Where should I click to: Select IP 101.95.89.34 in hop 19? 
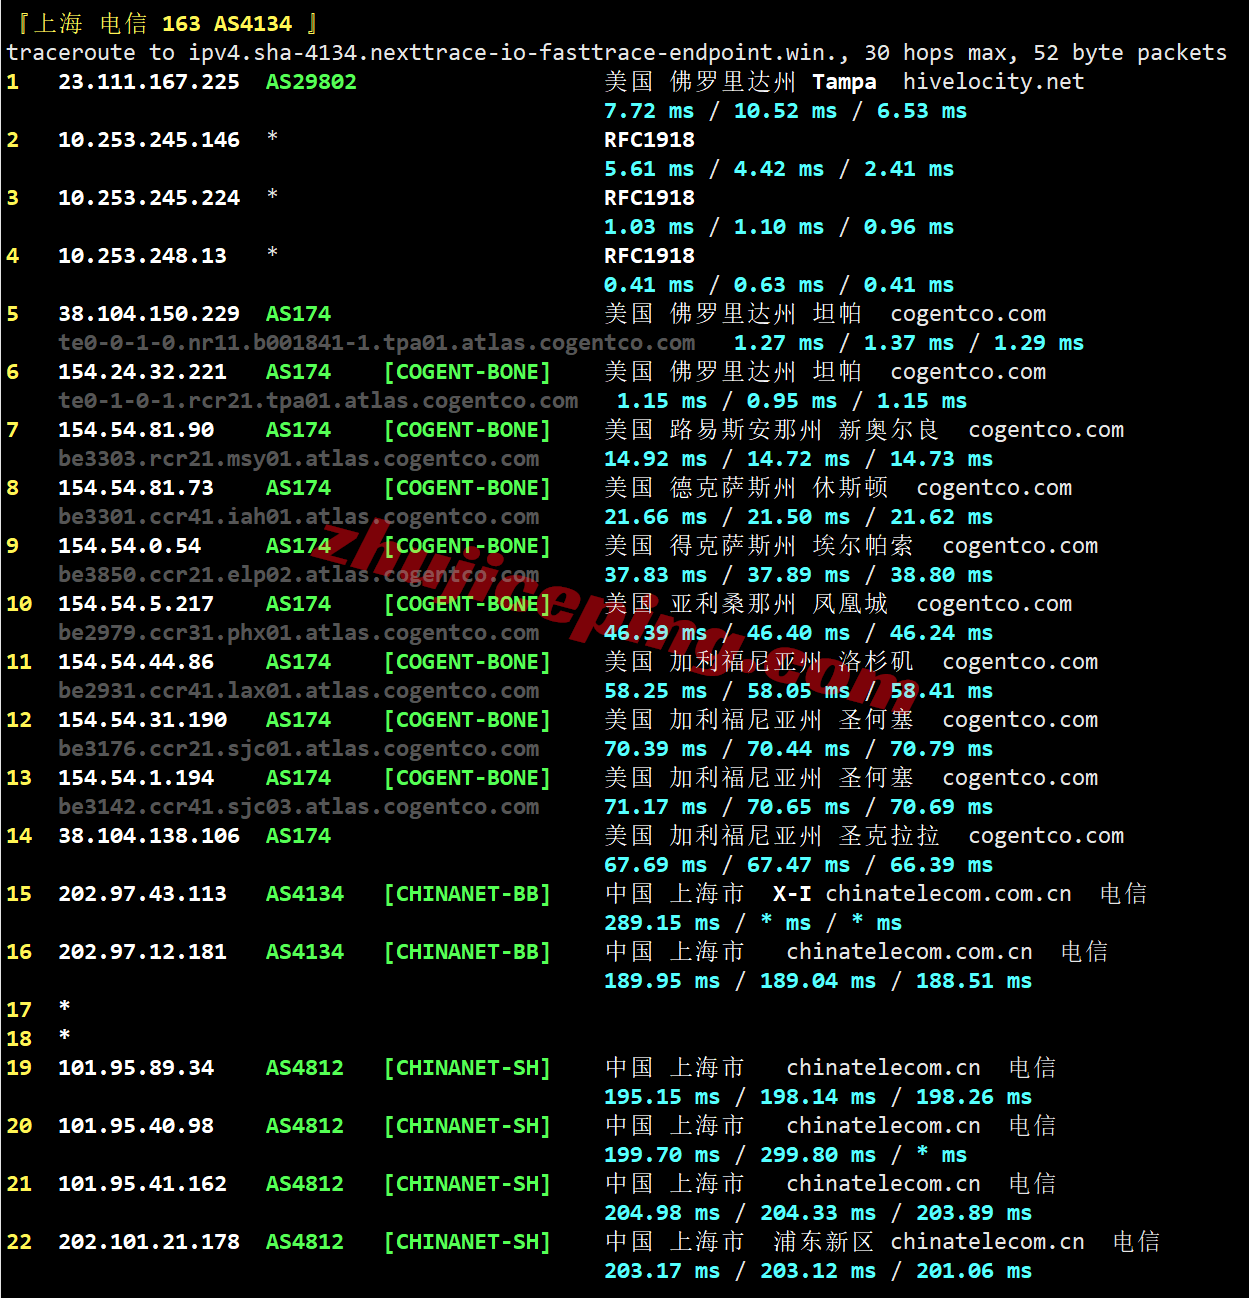point(136,1068)
